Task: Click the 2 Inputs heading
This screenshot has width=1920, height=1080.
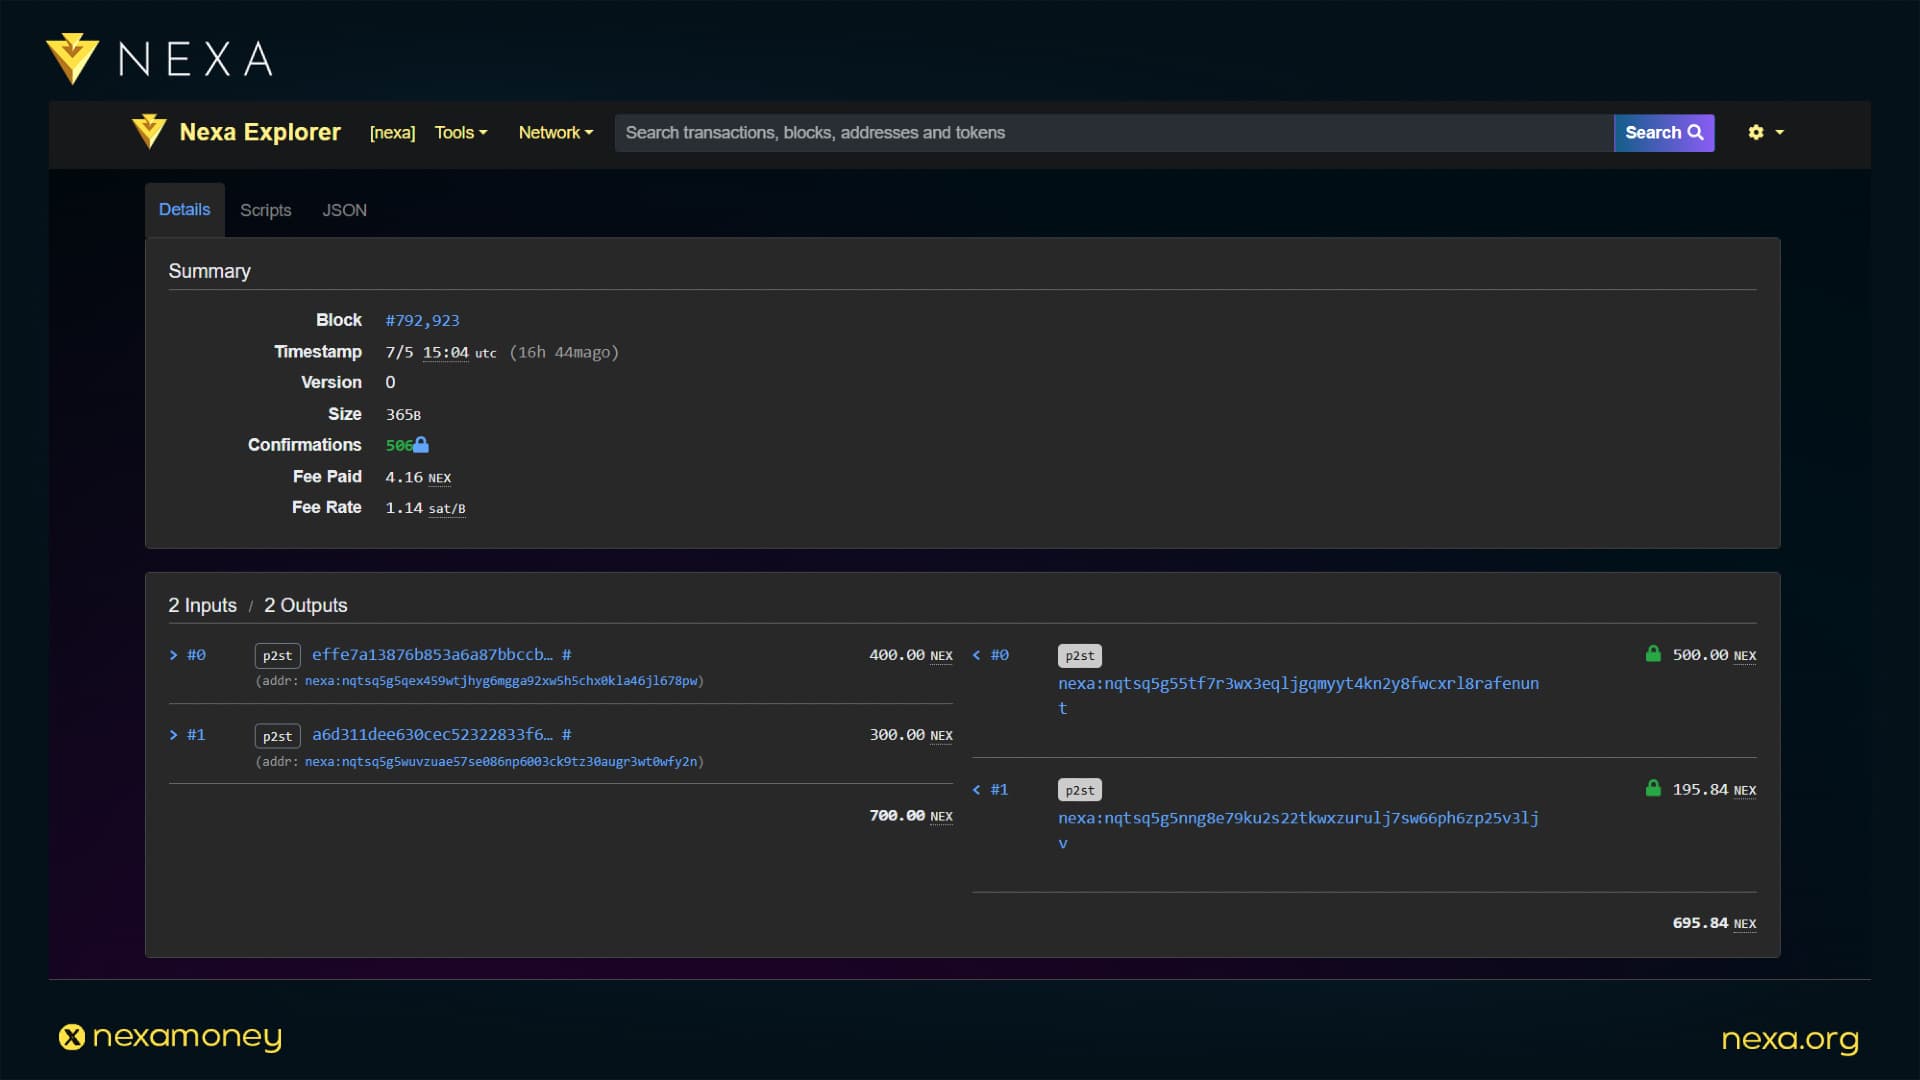Action: pos(202,606)
